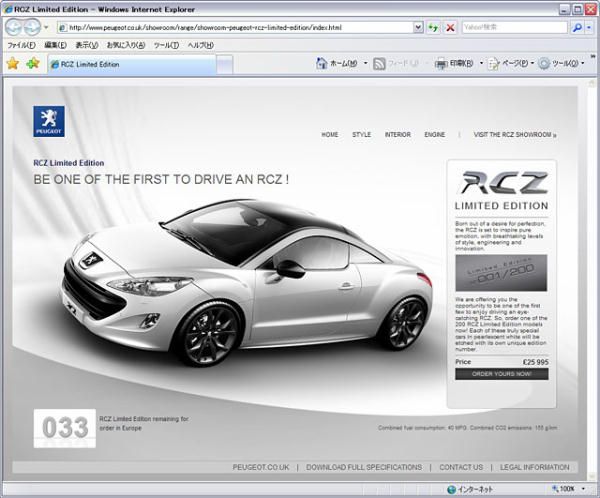Click the ORDER YOURS NOW! button
This screenshot has height=498, width=600.
tap(502, 374)
